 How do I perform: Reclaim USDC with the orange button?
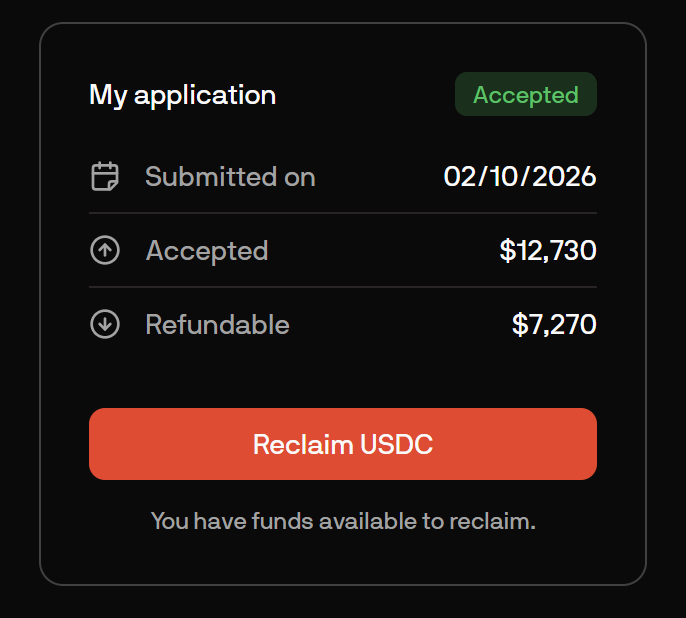(343, 444)
